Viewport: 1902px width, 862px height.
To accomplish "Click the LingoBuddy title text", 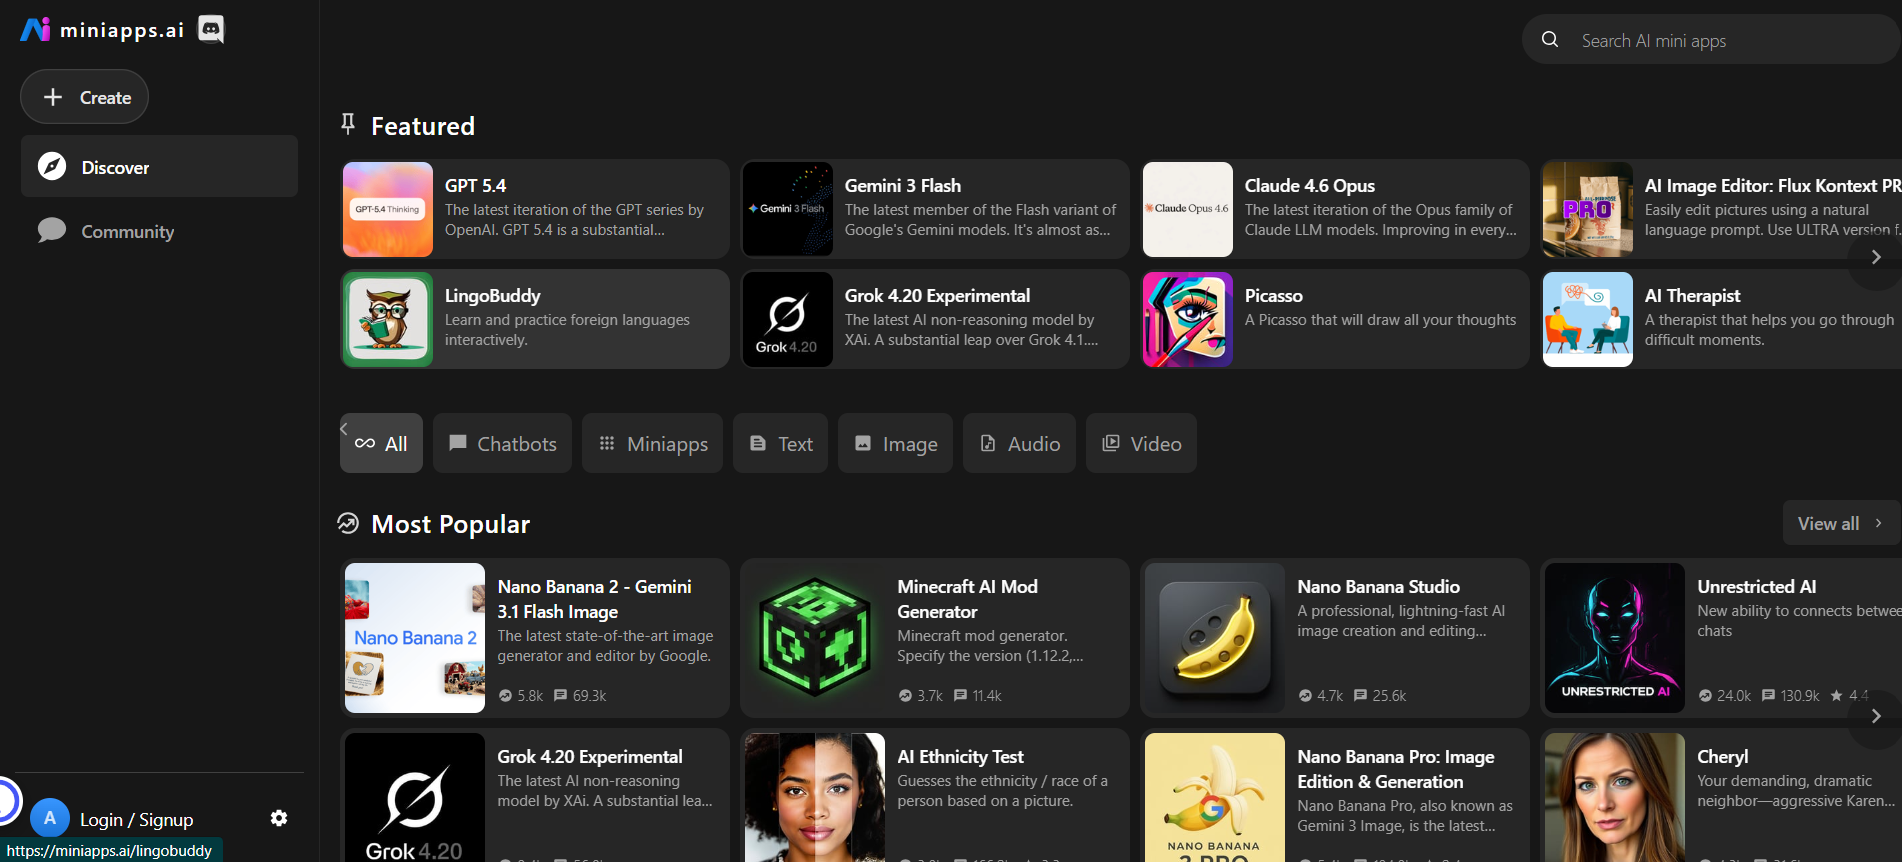I will click(493, 296).
